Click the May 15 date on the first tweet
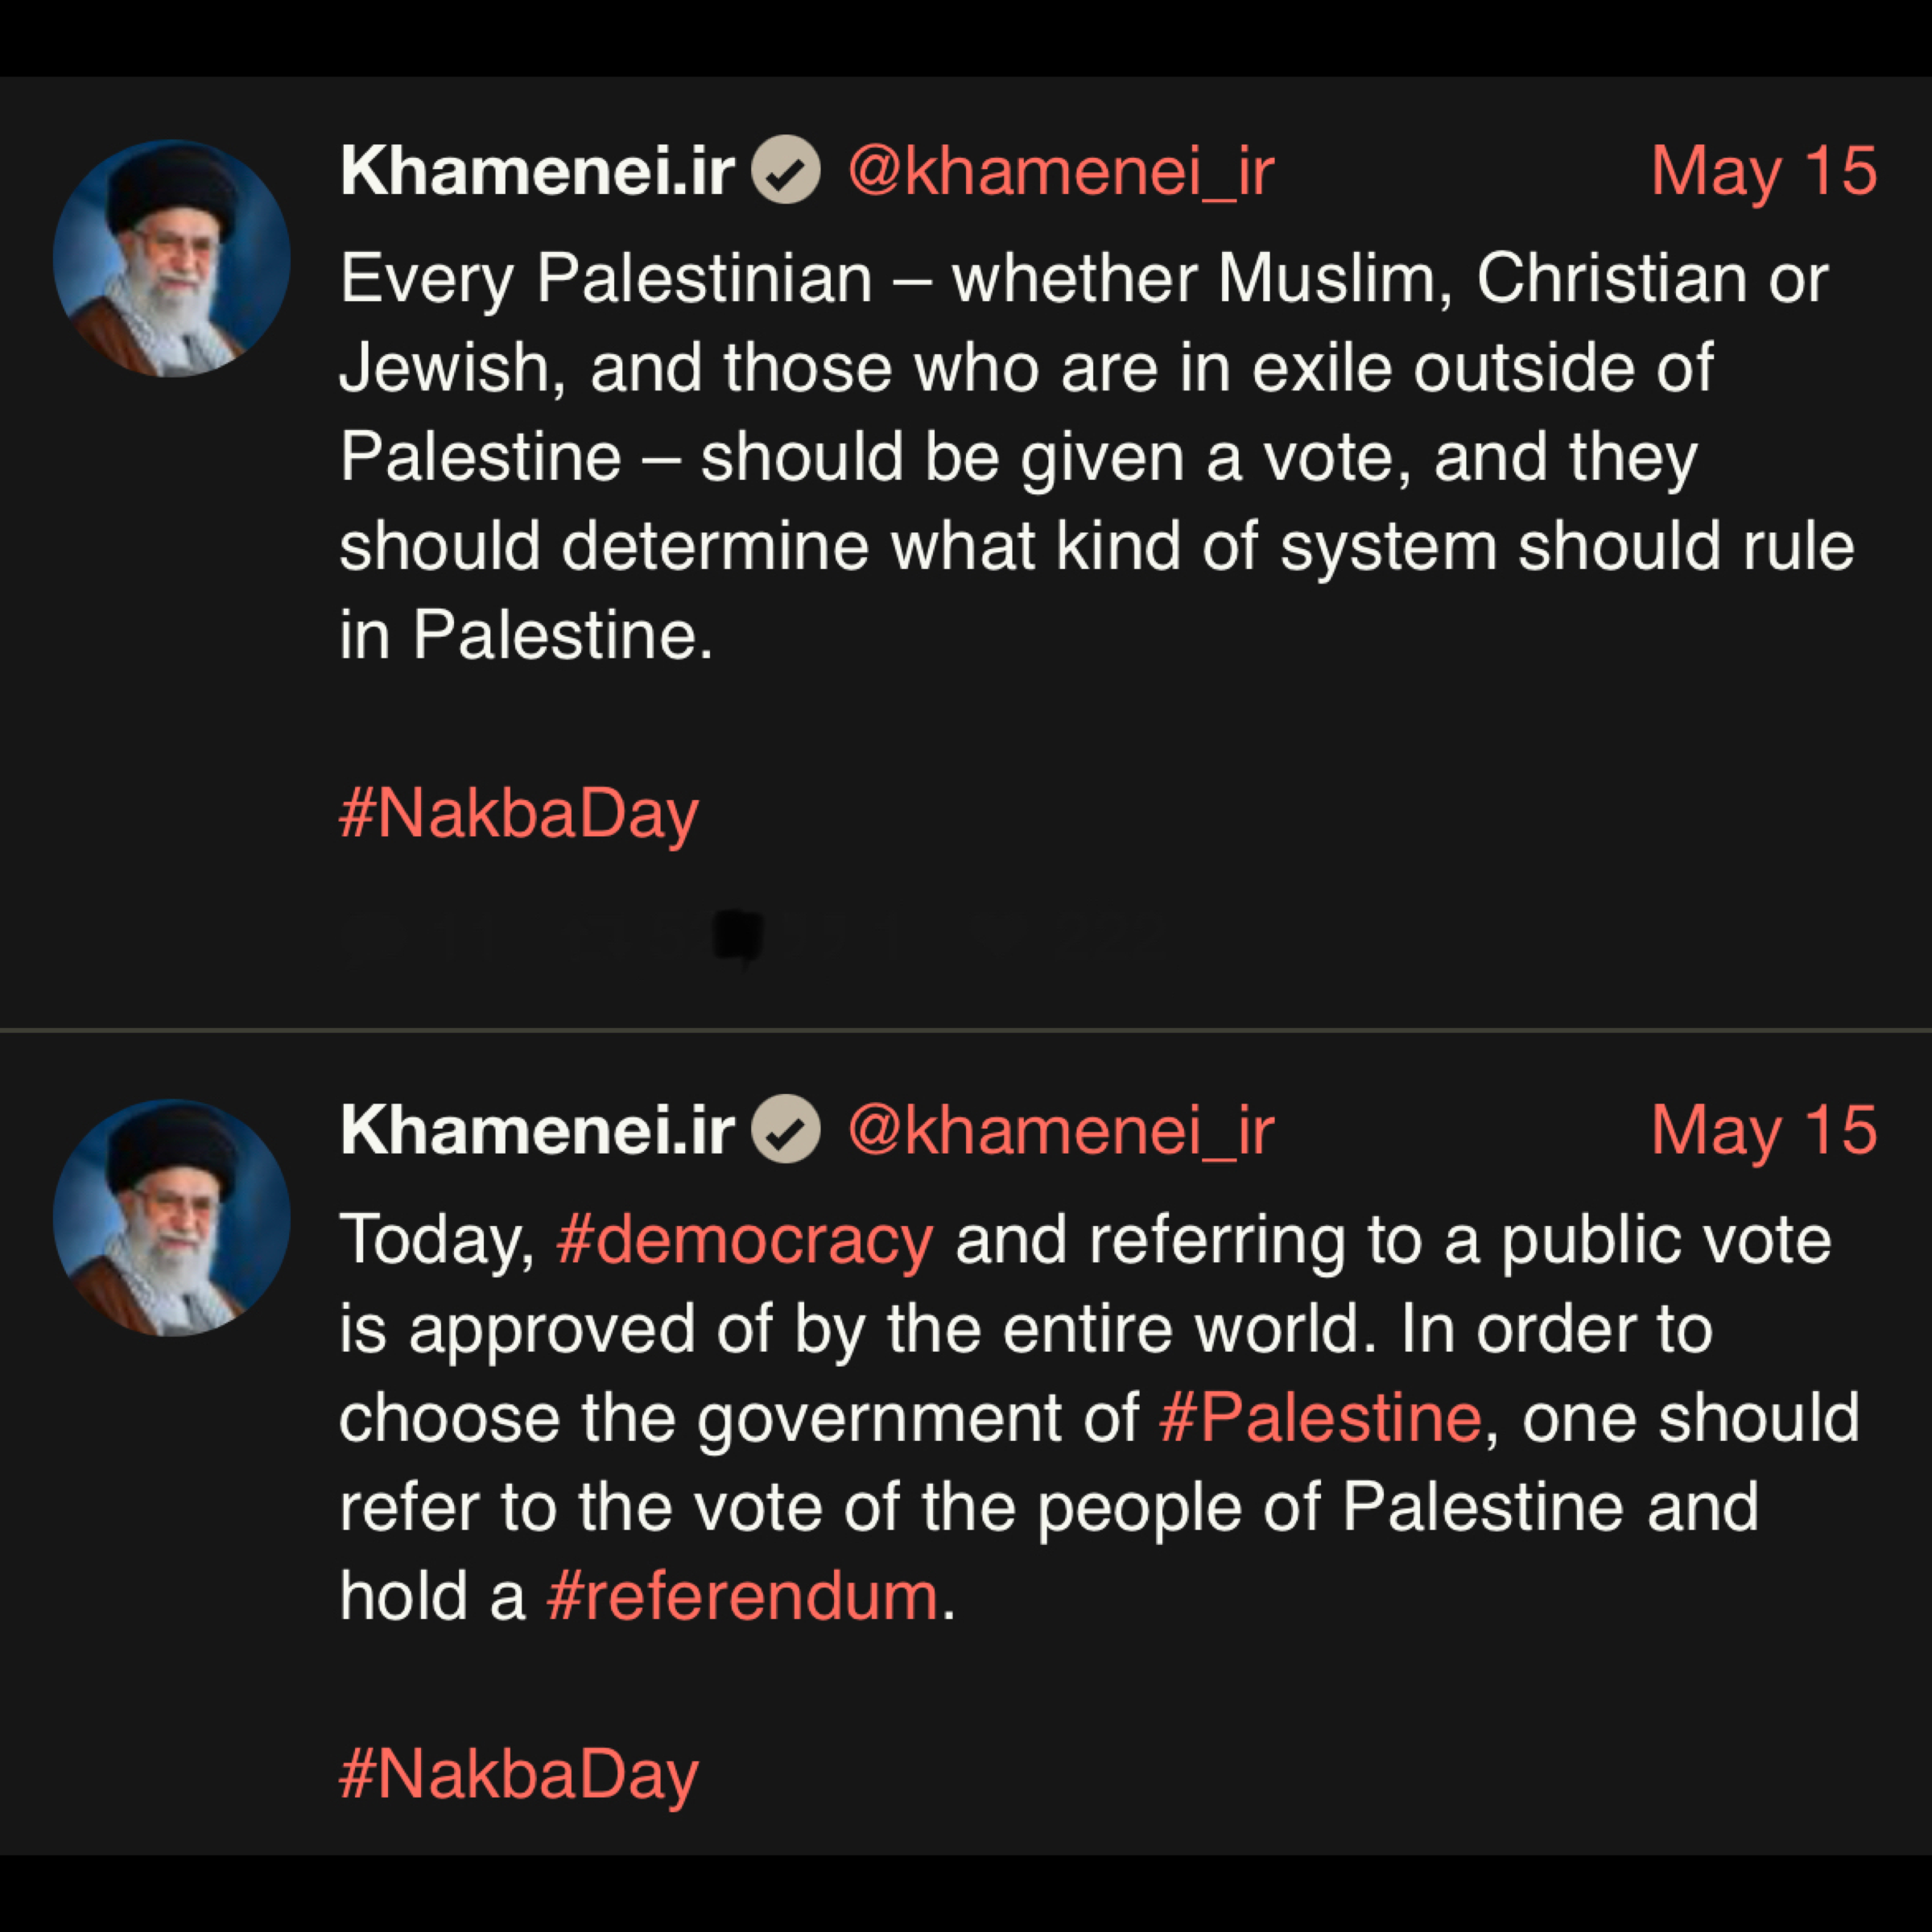The image size is (1932, 1932). pyautogui.click(x=1763, y=171)
